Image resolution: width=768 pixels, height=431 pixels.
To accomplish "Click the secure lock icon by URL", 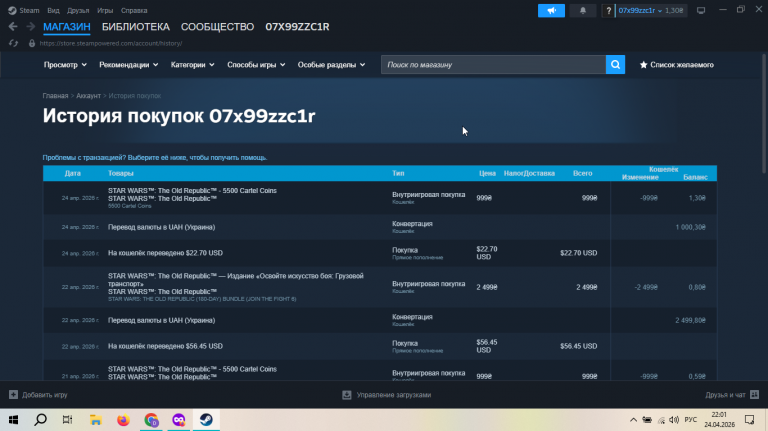I will point(32,43).
